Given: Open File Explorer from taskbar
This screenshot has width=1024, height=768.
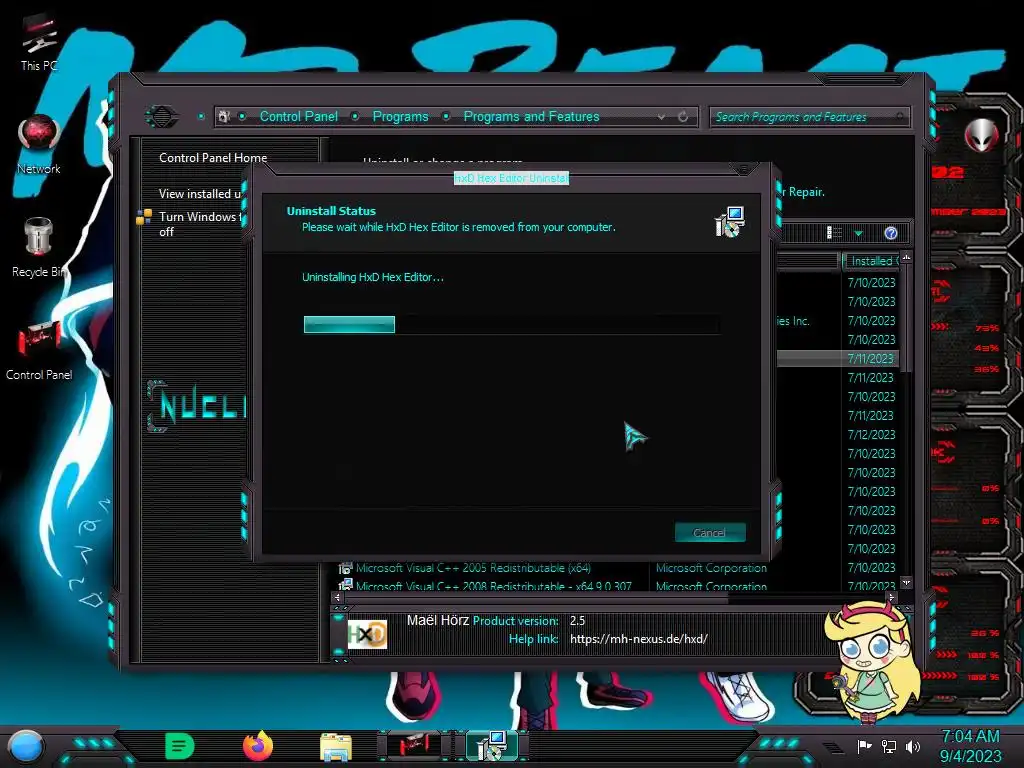Looking at the screenshot, I should coord(336,747).
